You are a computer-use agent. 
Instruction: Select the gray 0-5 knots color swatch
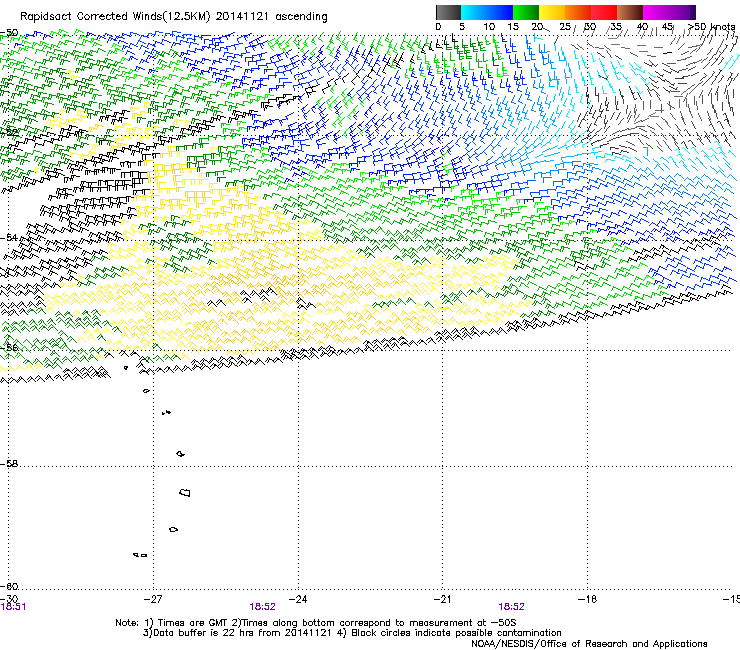(448, 12)
